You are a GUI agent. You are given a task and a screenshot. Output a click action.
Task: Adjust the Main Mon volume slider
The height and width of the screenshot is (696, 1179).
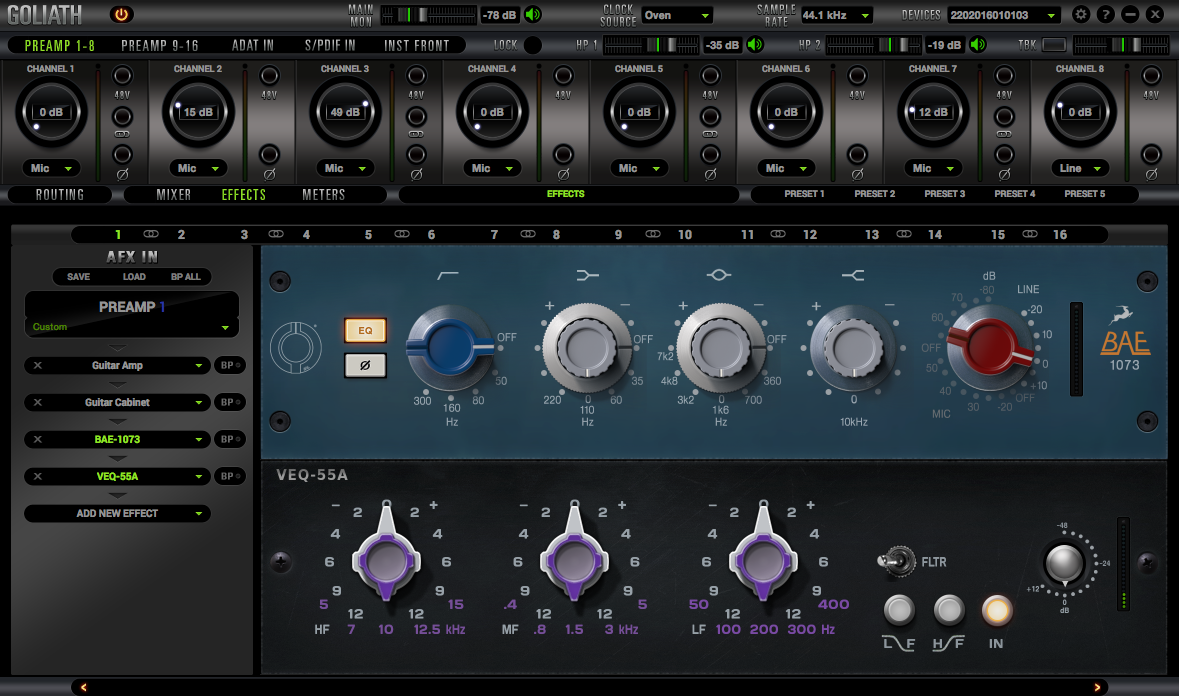(x=429, y=15)
